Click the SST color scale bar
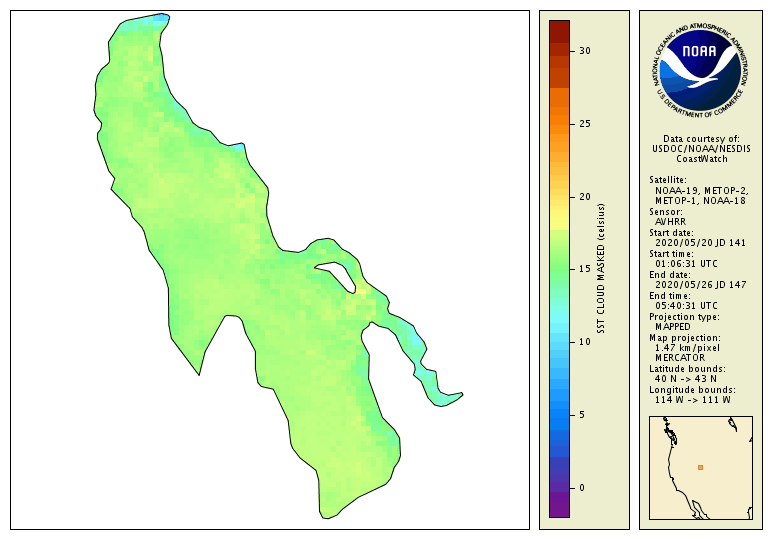 (559, 269)
